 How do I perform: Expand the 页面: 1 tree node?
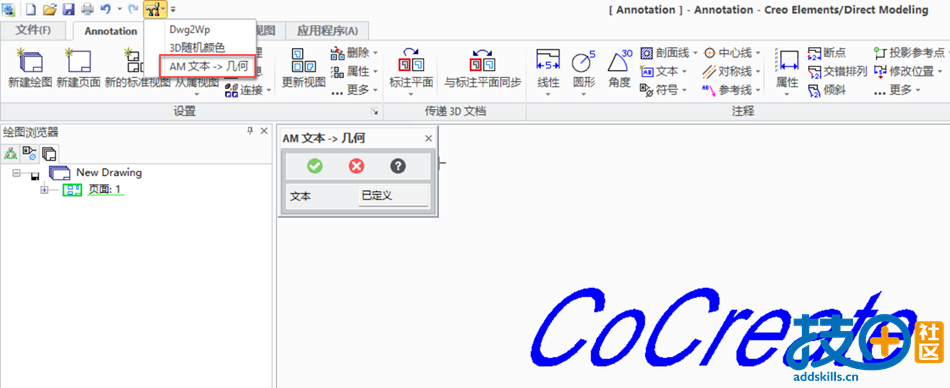44,190
